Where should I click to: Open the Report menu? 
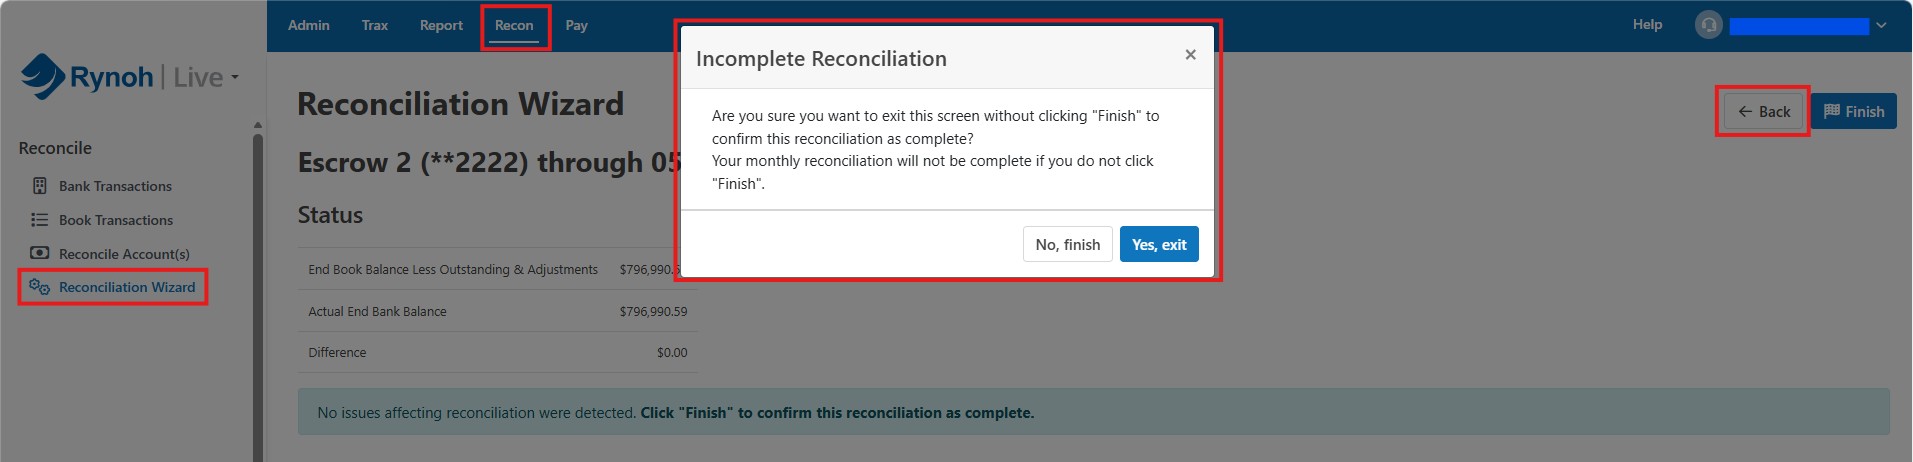coord(441,25)
